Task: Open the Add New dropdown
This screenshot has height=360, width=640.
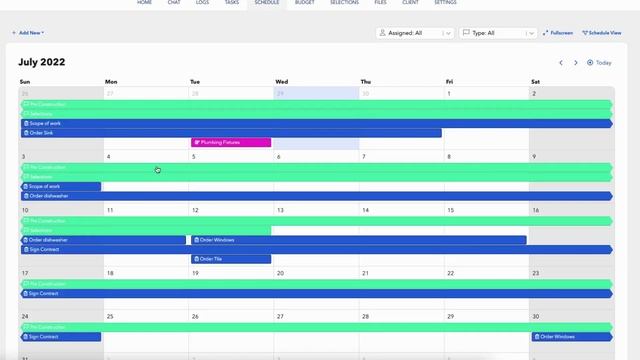Action: [28, 33]
